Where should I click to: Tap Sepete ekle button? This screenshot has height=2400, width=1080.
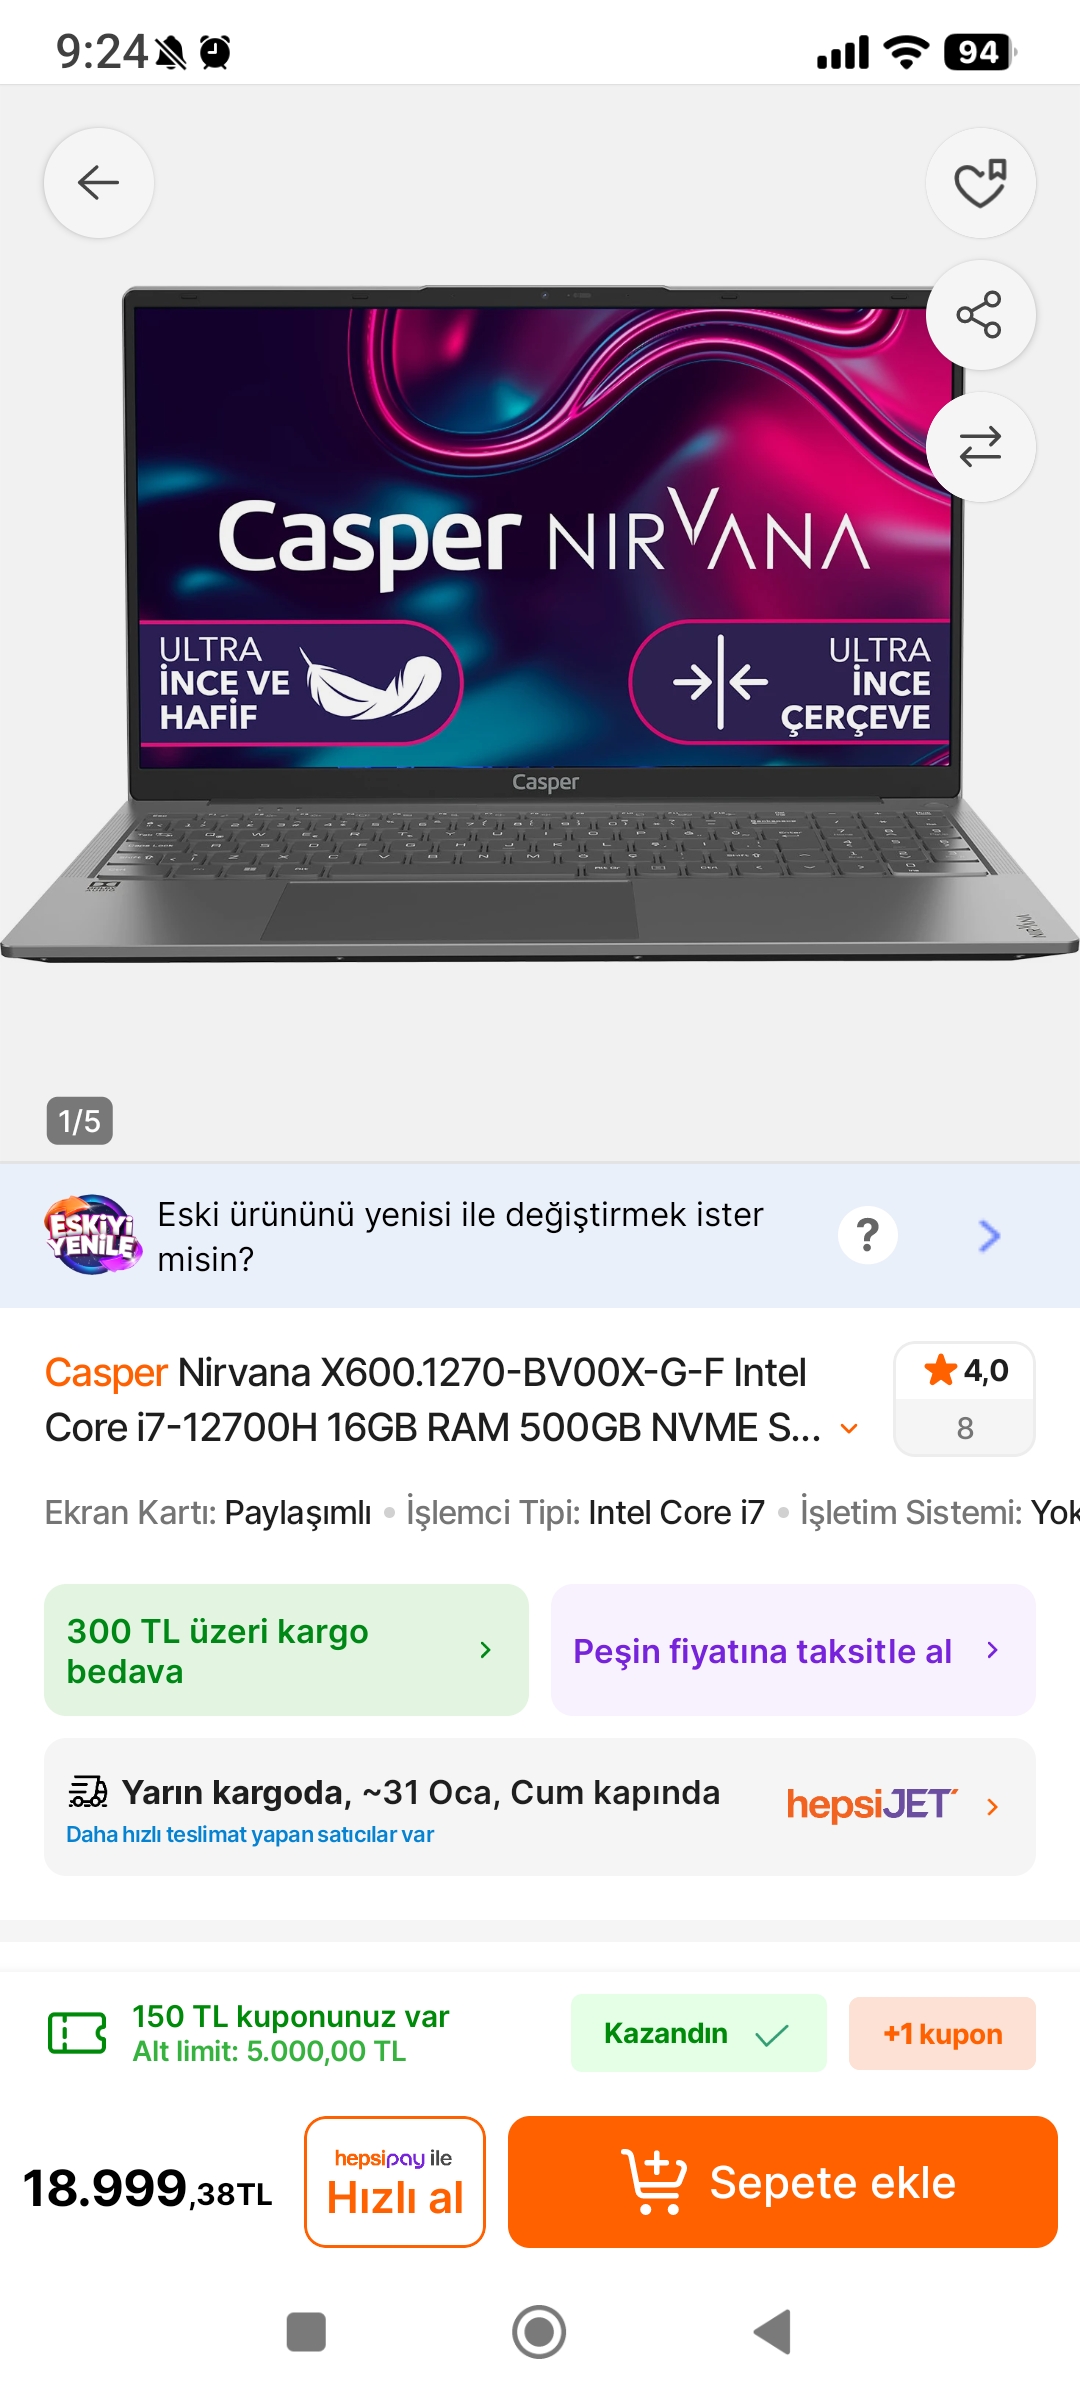(x=783, y=2182)
